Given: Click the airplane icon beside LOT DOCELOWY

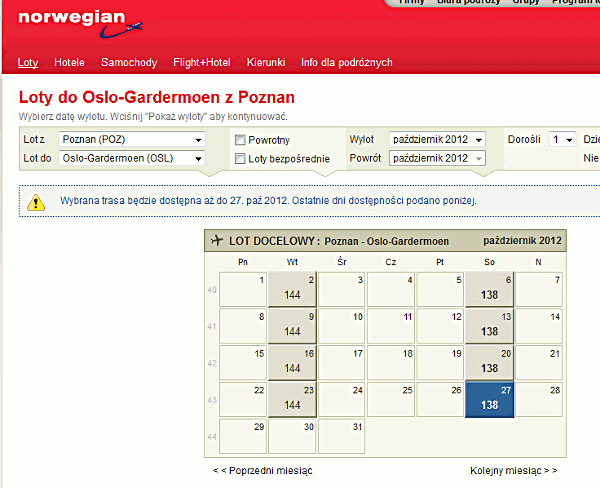Looking at the screenshot, I should point(217,240).
